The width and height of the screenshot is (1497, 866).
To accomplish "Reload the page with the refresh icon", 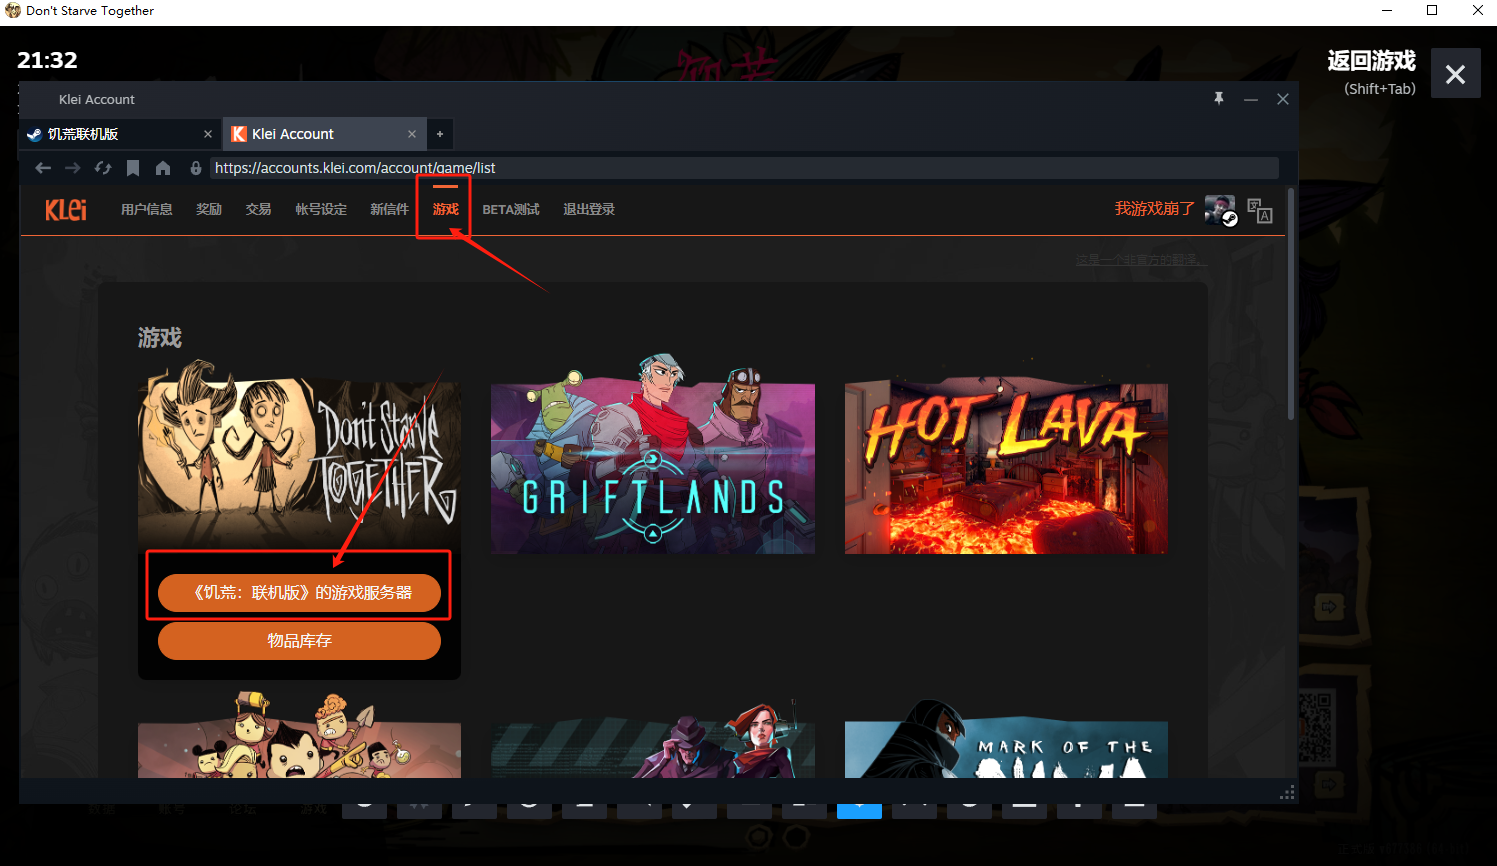I will [103, 168].
